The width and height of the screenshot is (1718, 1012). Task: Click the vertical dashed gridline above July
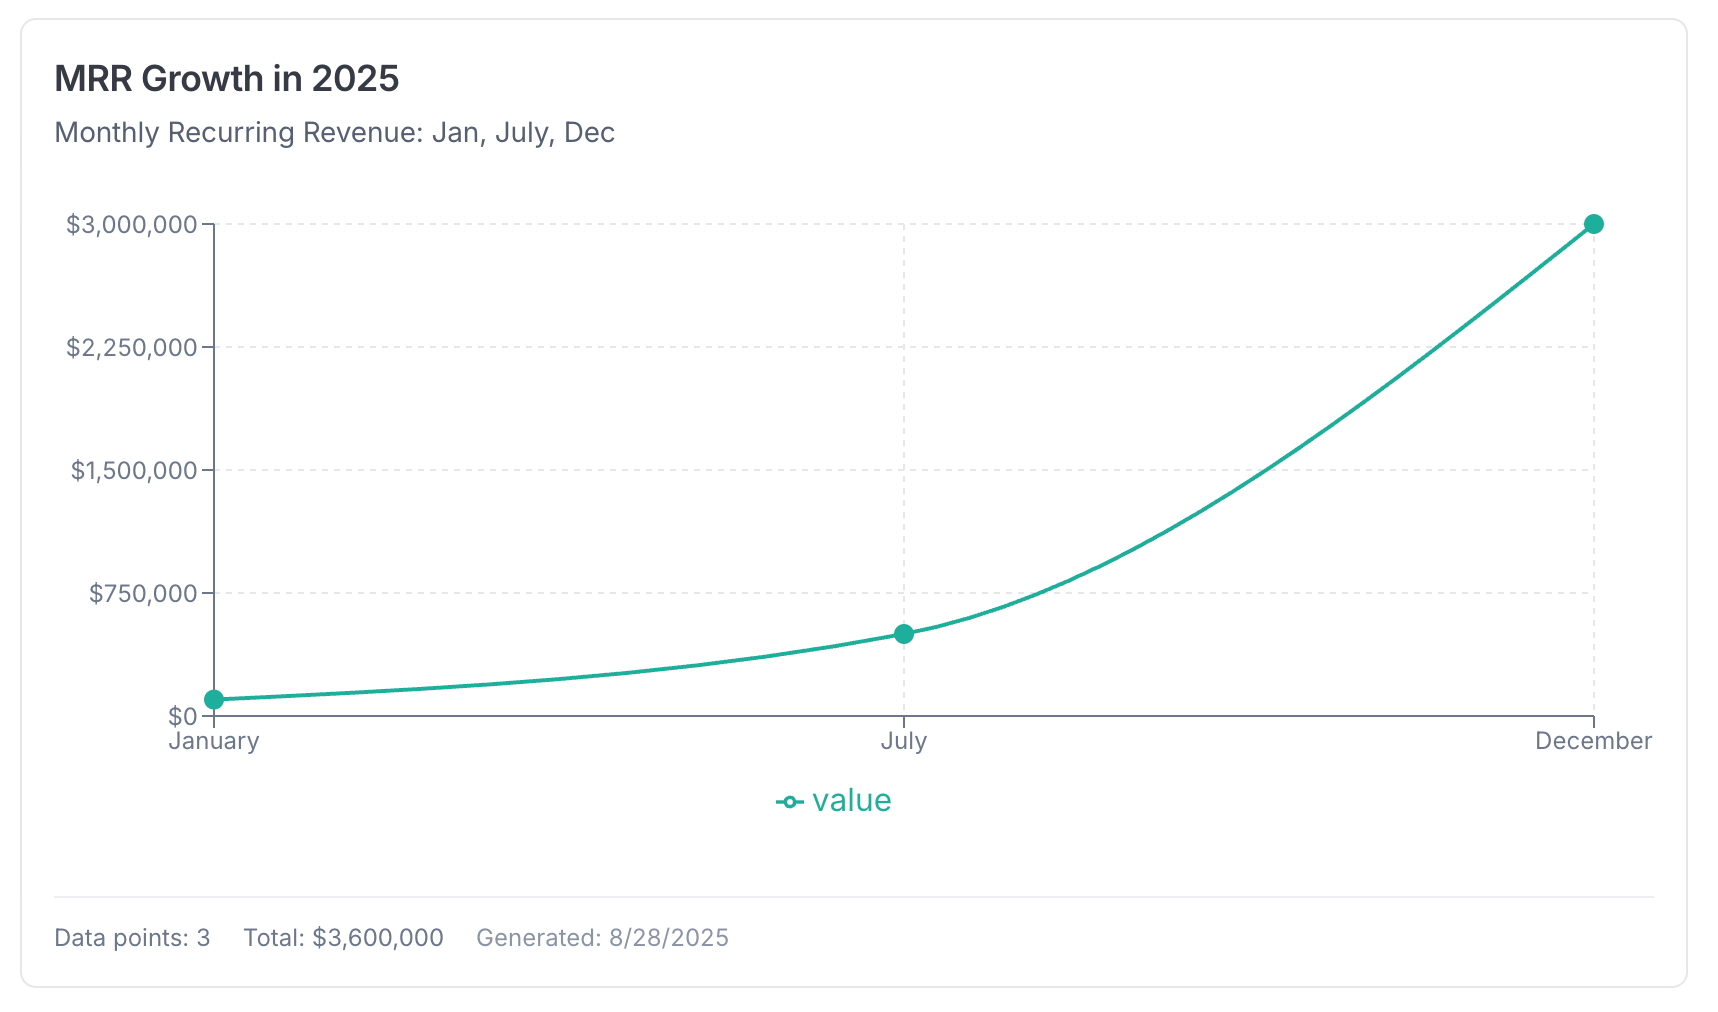point(904,420)
